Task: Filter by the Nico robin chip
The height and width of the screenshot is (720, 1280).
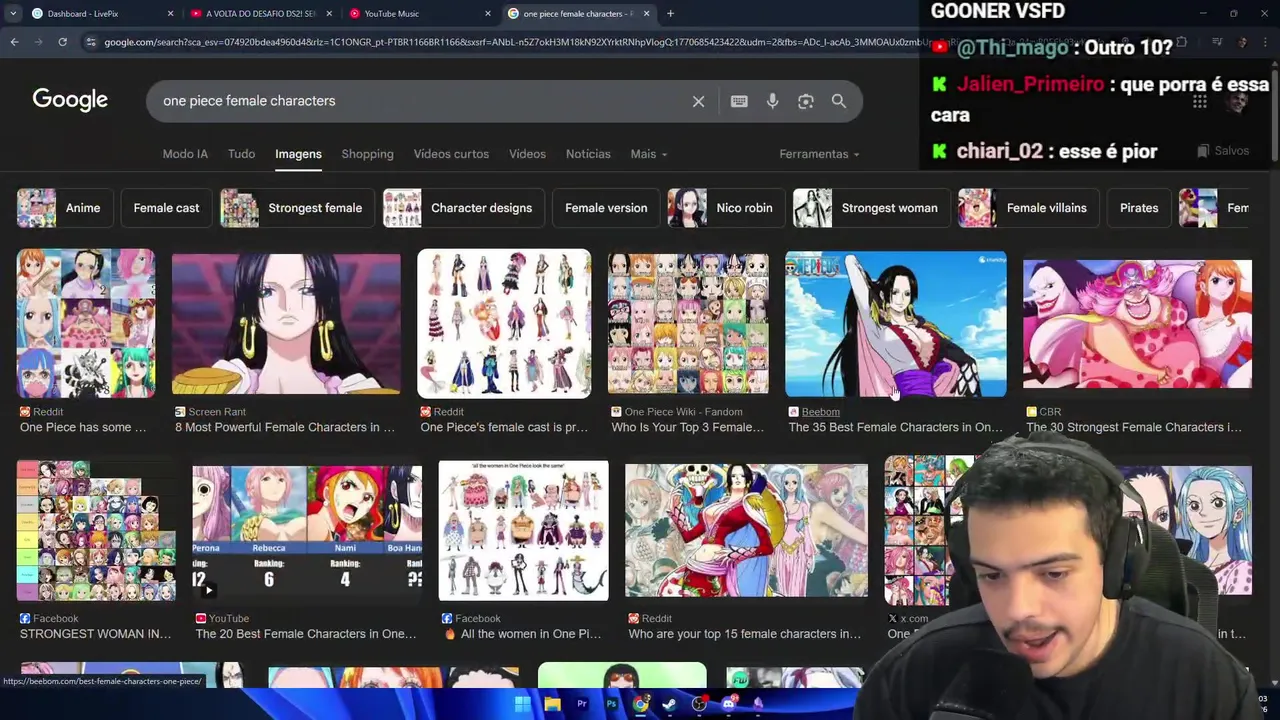Action: coord(726,208)
